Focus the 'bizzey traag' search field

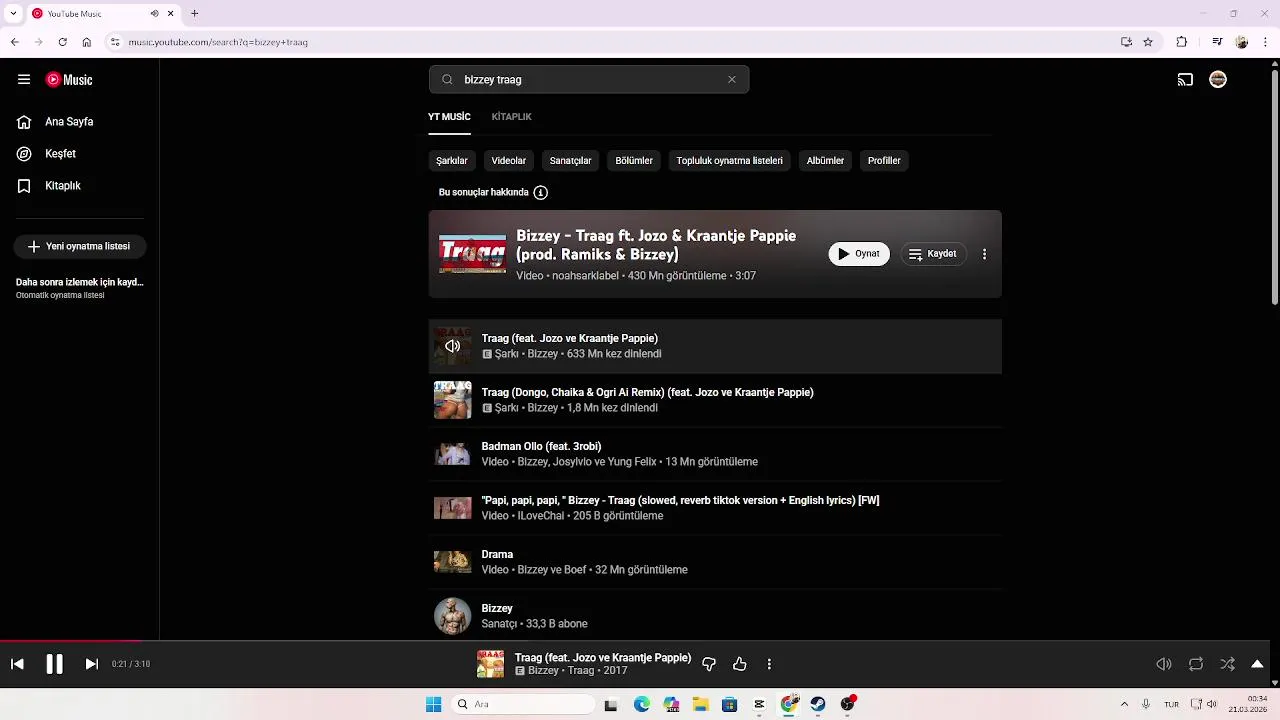[x=588, y=80]
